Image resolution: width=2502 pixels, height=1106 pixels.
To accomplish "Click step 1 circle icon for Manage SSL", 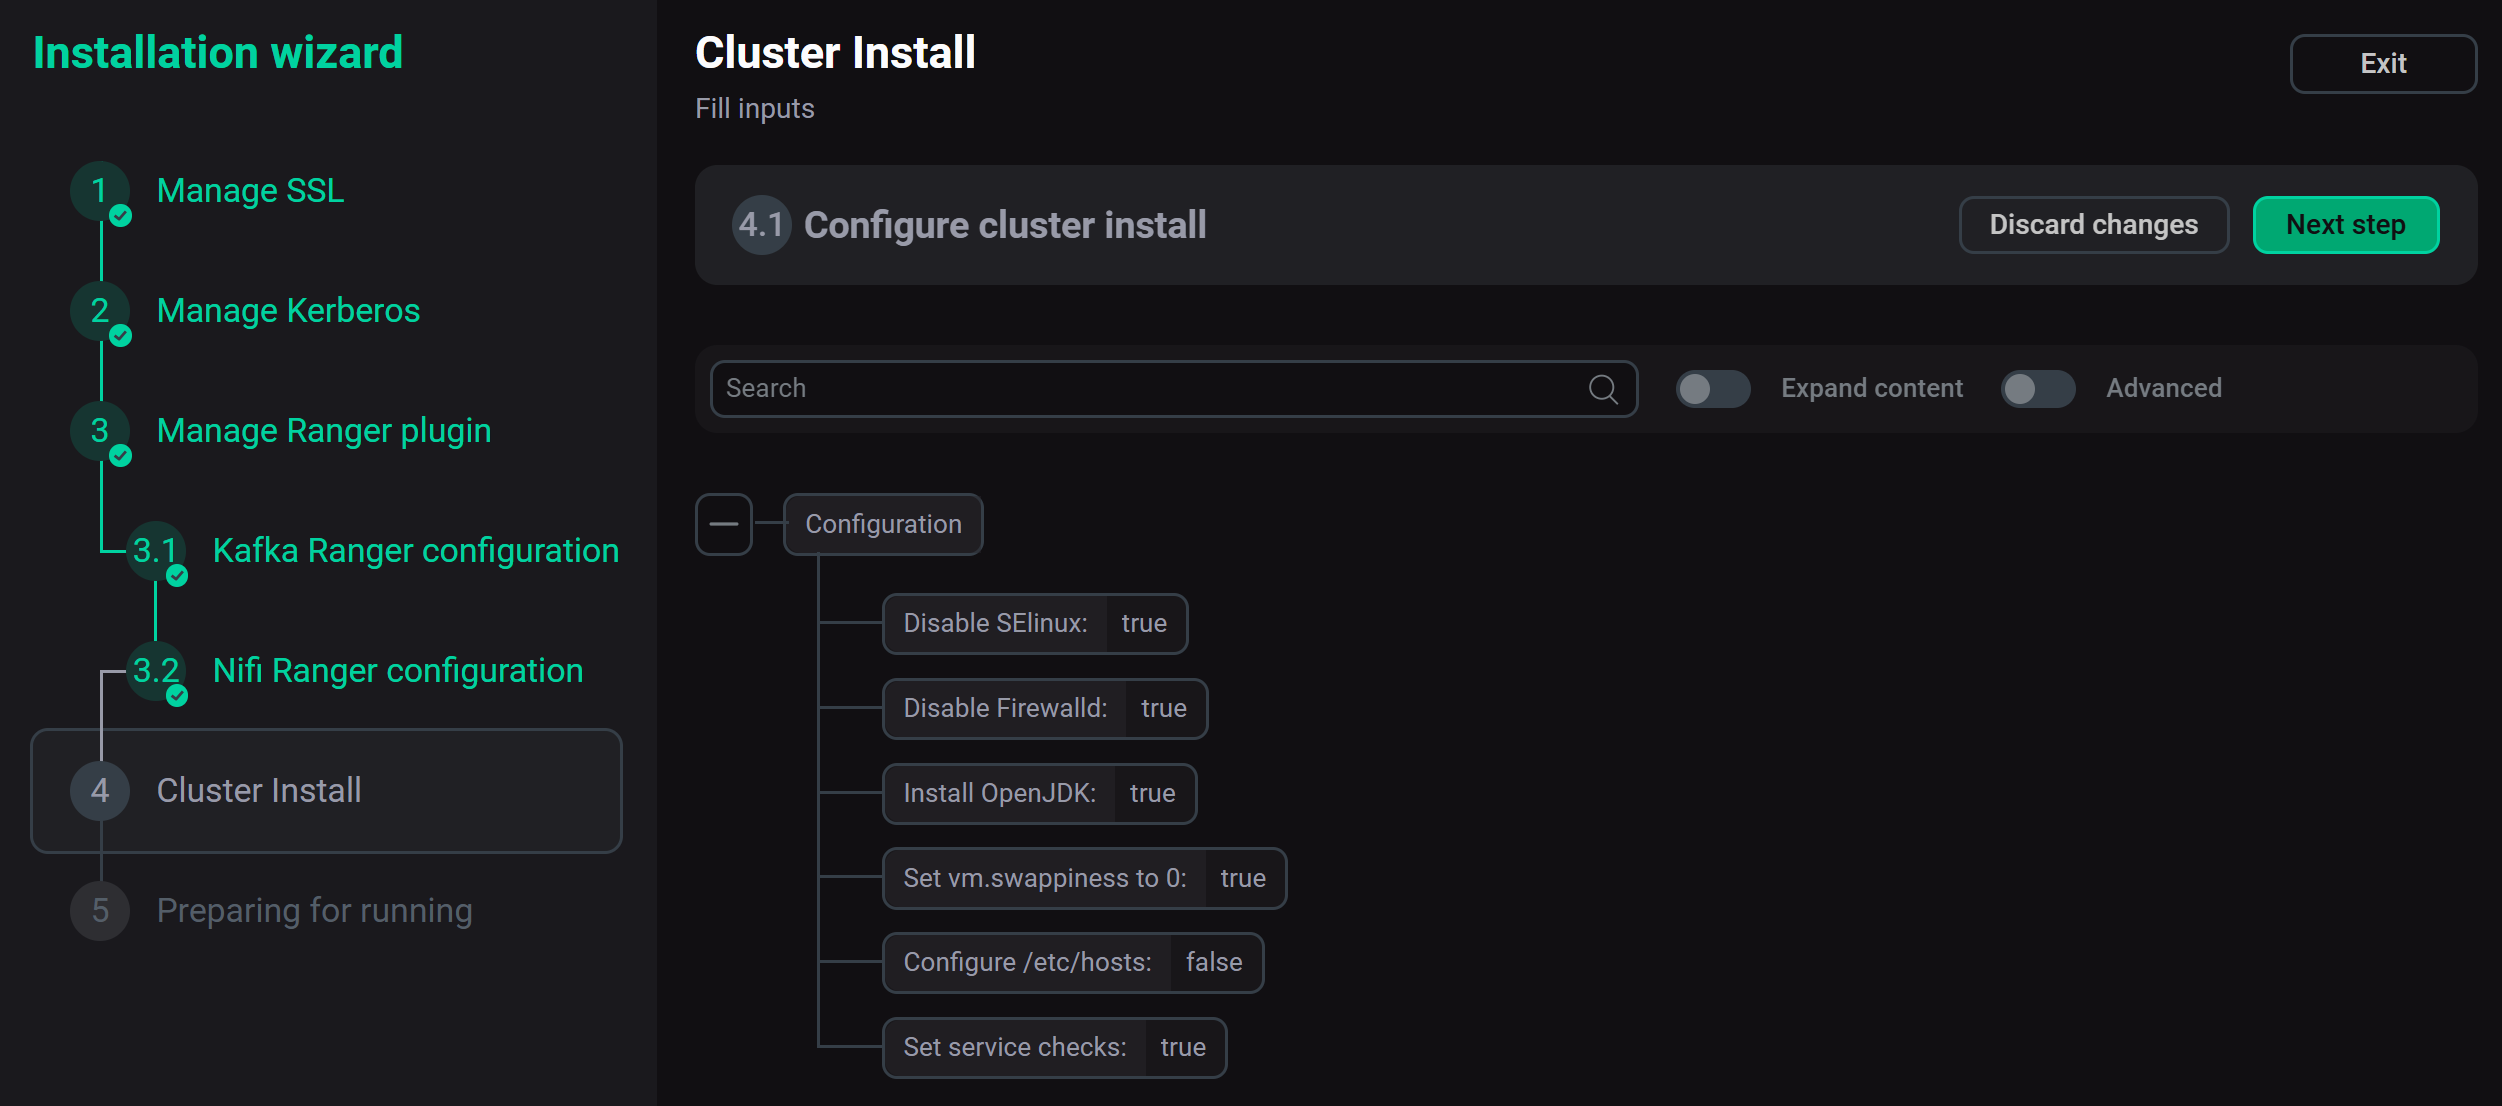I will coord(100,191).
